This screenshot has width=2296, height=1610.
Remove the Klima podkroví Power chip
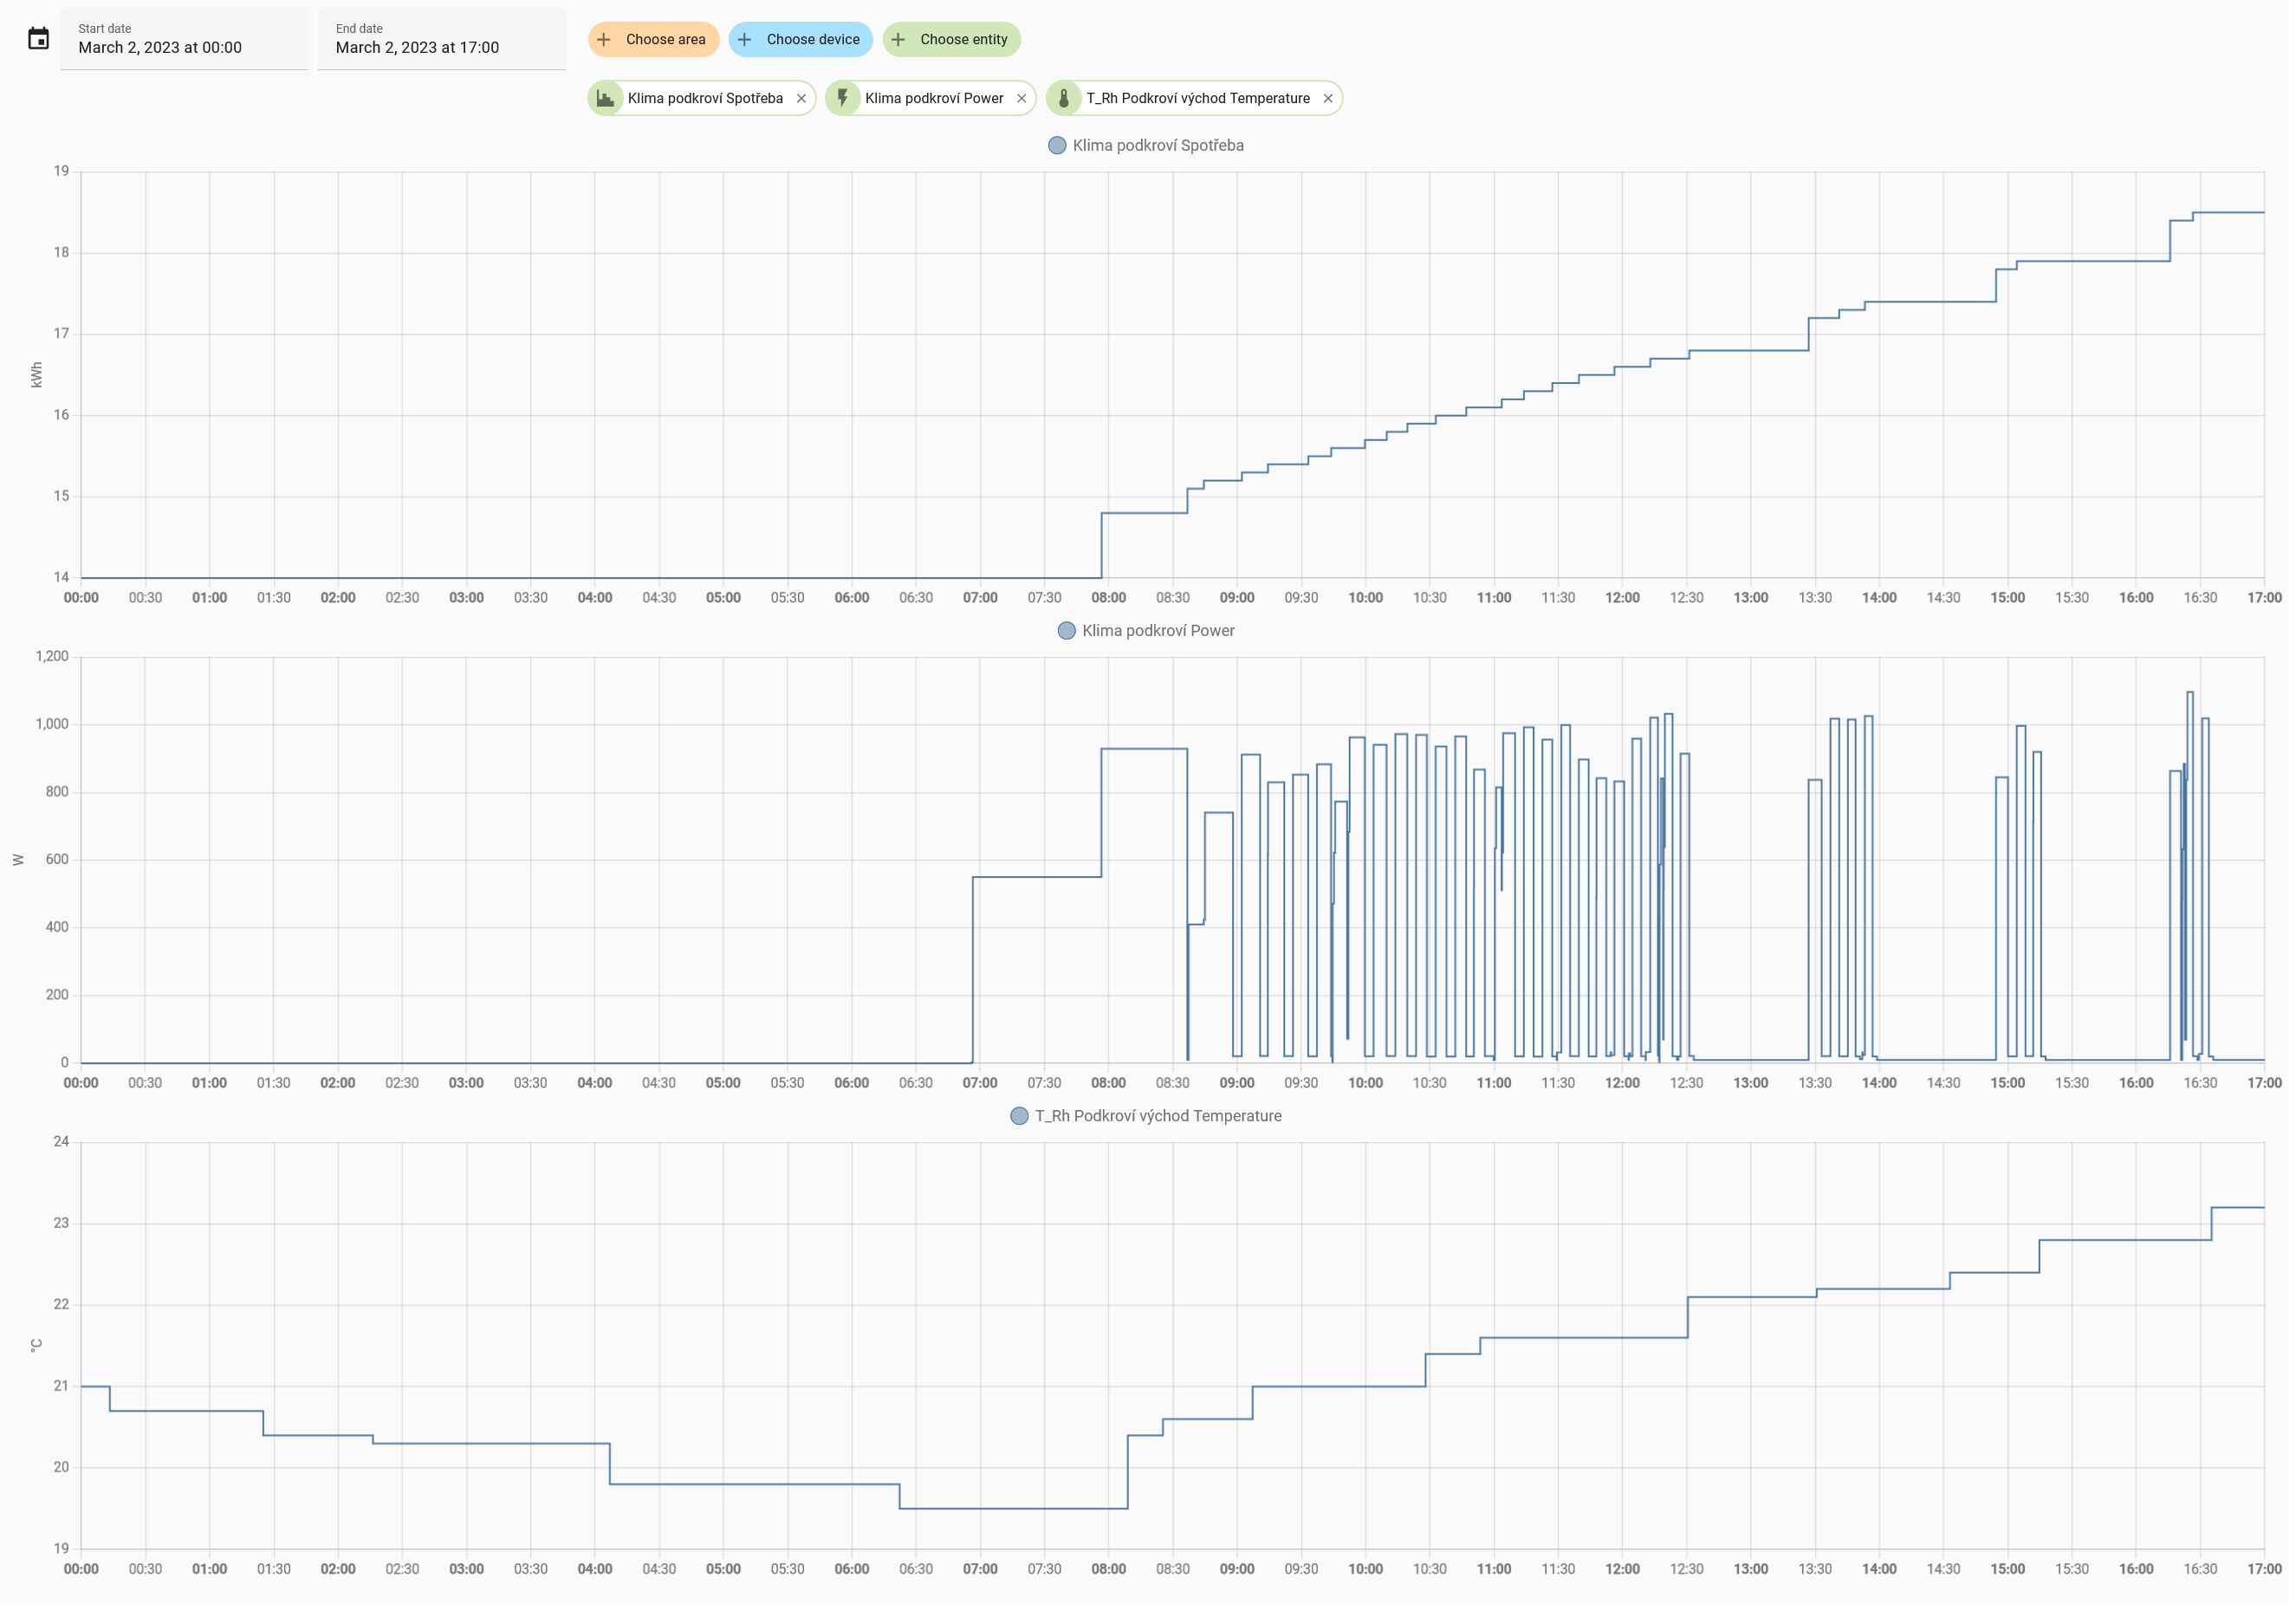tap(1021, 98)
